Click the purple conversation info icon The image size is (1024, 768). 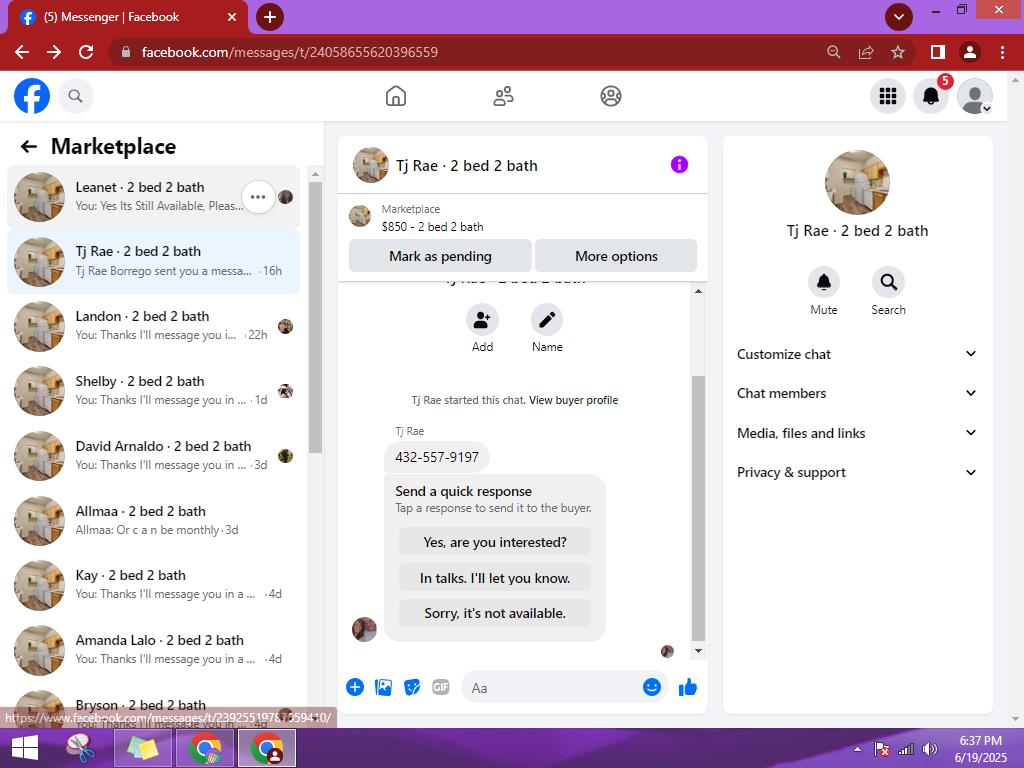point(679,165)
